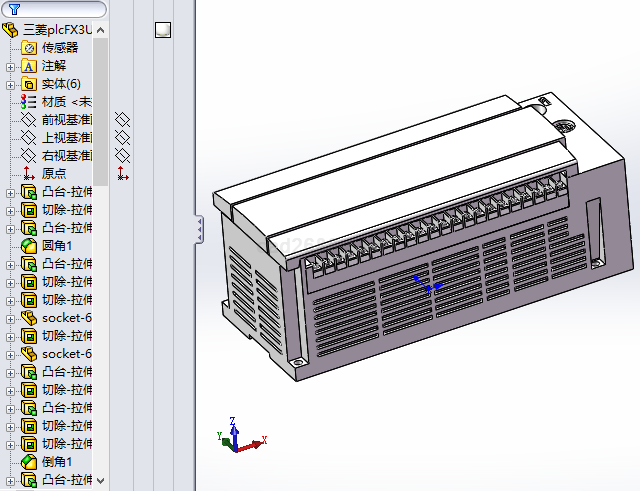
Task: Expand the first socket-6 feature
Action: [x=11, y=318]
